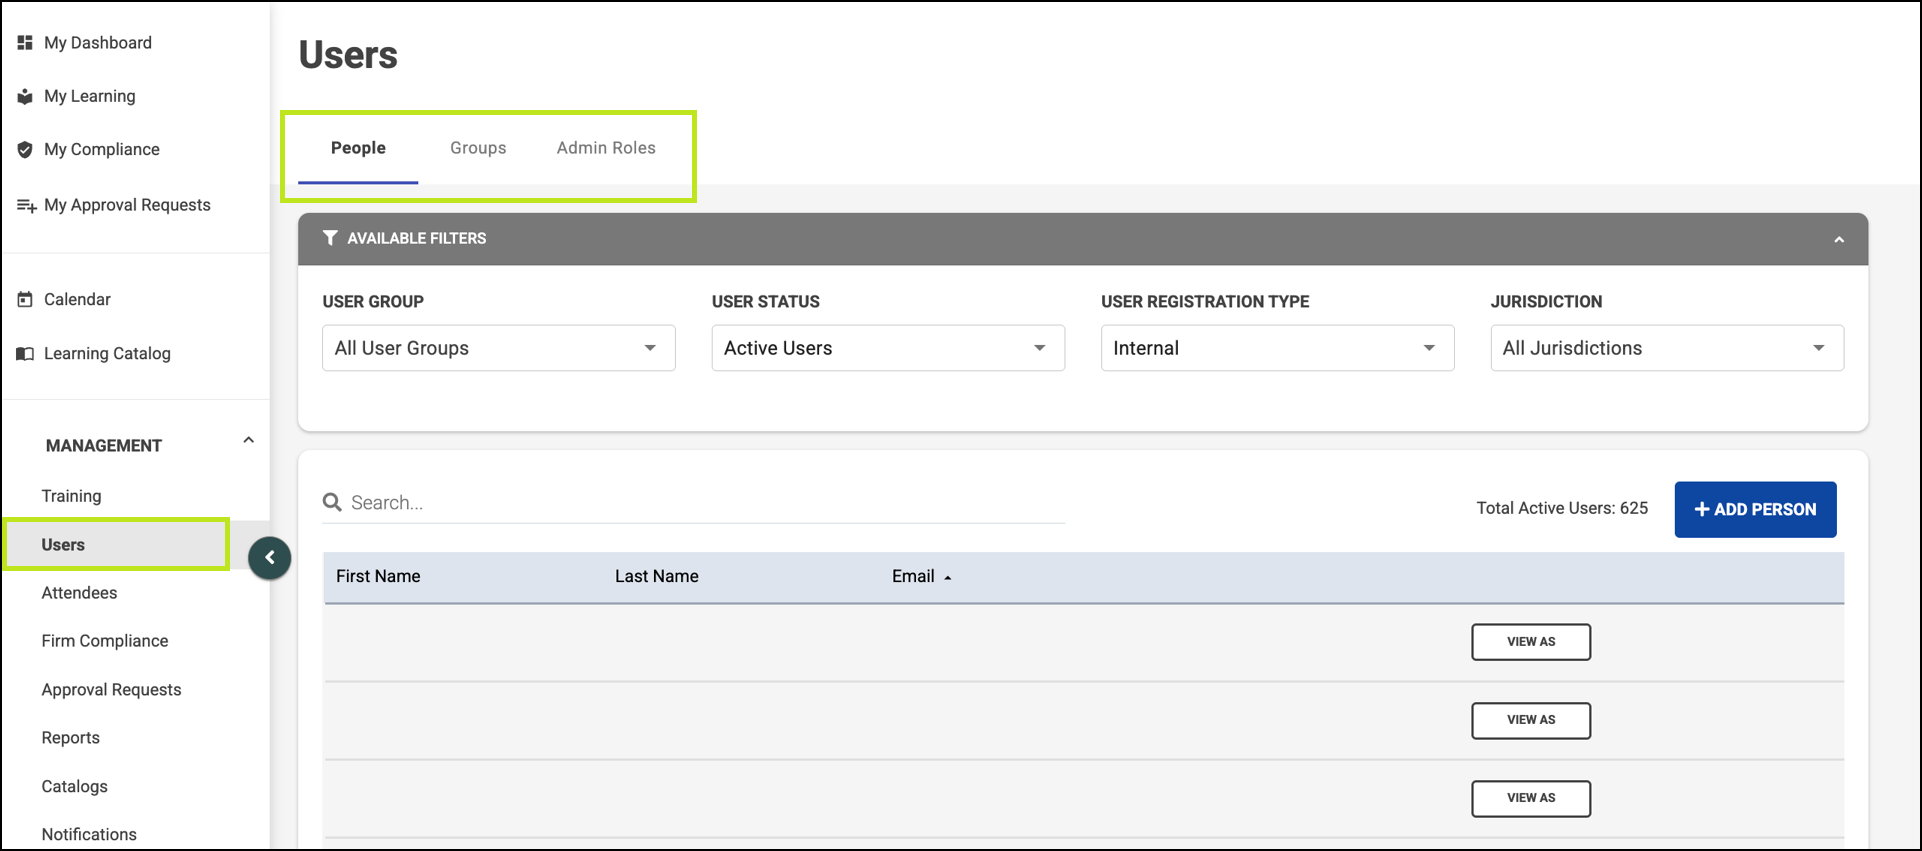Click the My Approval Requests icon
The width and height of the screenshot is (1922, 851).
[x=26, y=205]
